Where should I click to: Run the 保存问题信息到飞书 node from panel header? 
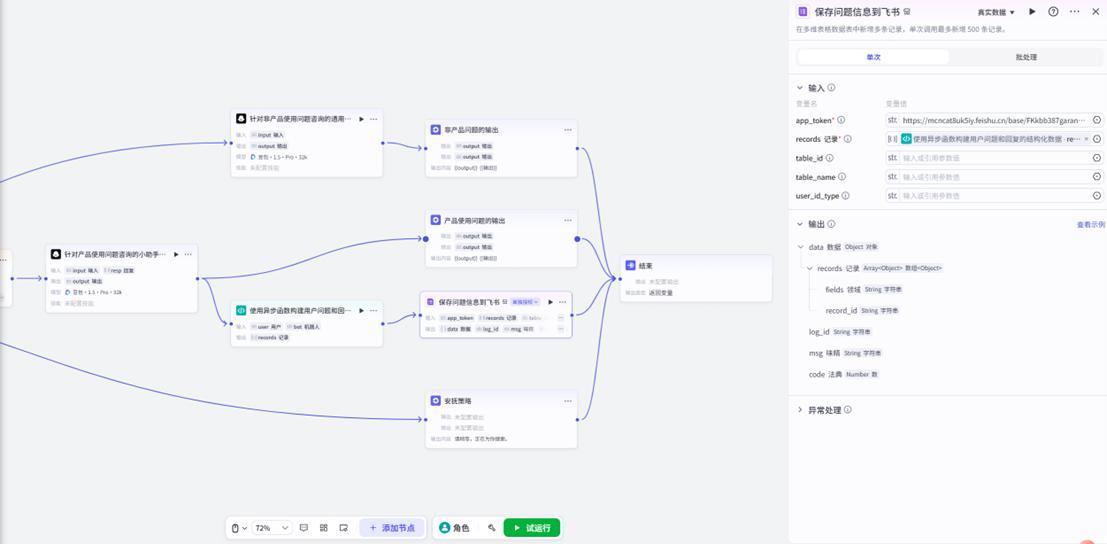click(x=1032, y=12)
